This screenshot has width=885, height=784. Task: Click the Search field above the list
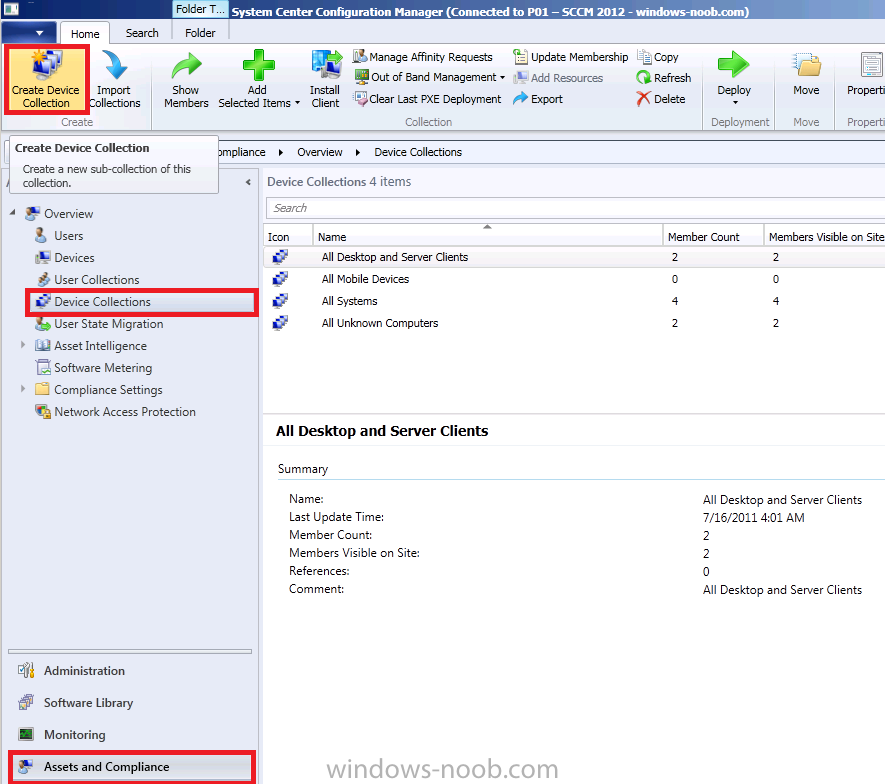pos(575,208)
